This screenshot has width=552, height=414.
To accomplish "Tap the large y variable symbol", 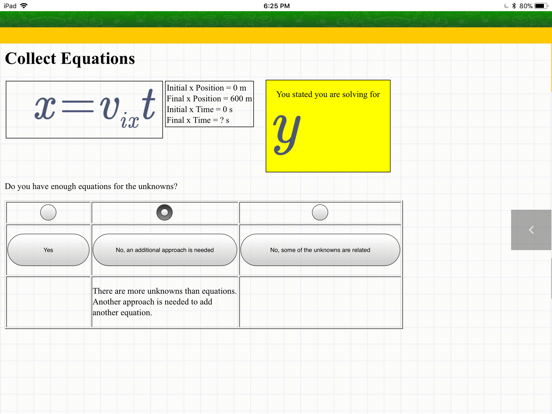I will (x=287, y=135).
